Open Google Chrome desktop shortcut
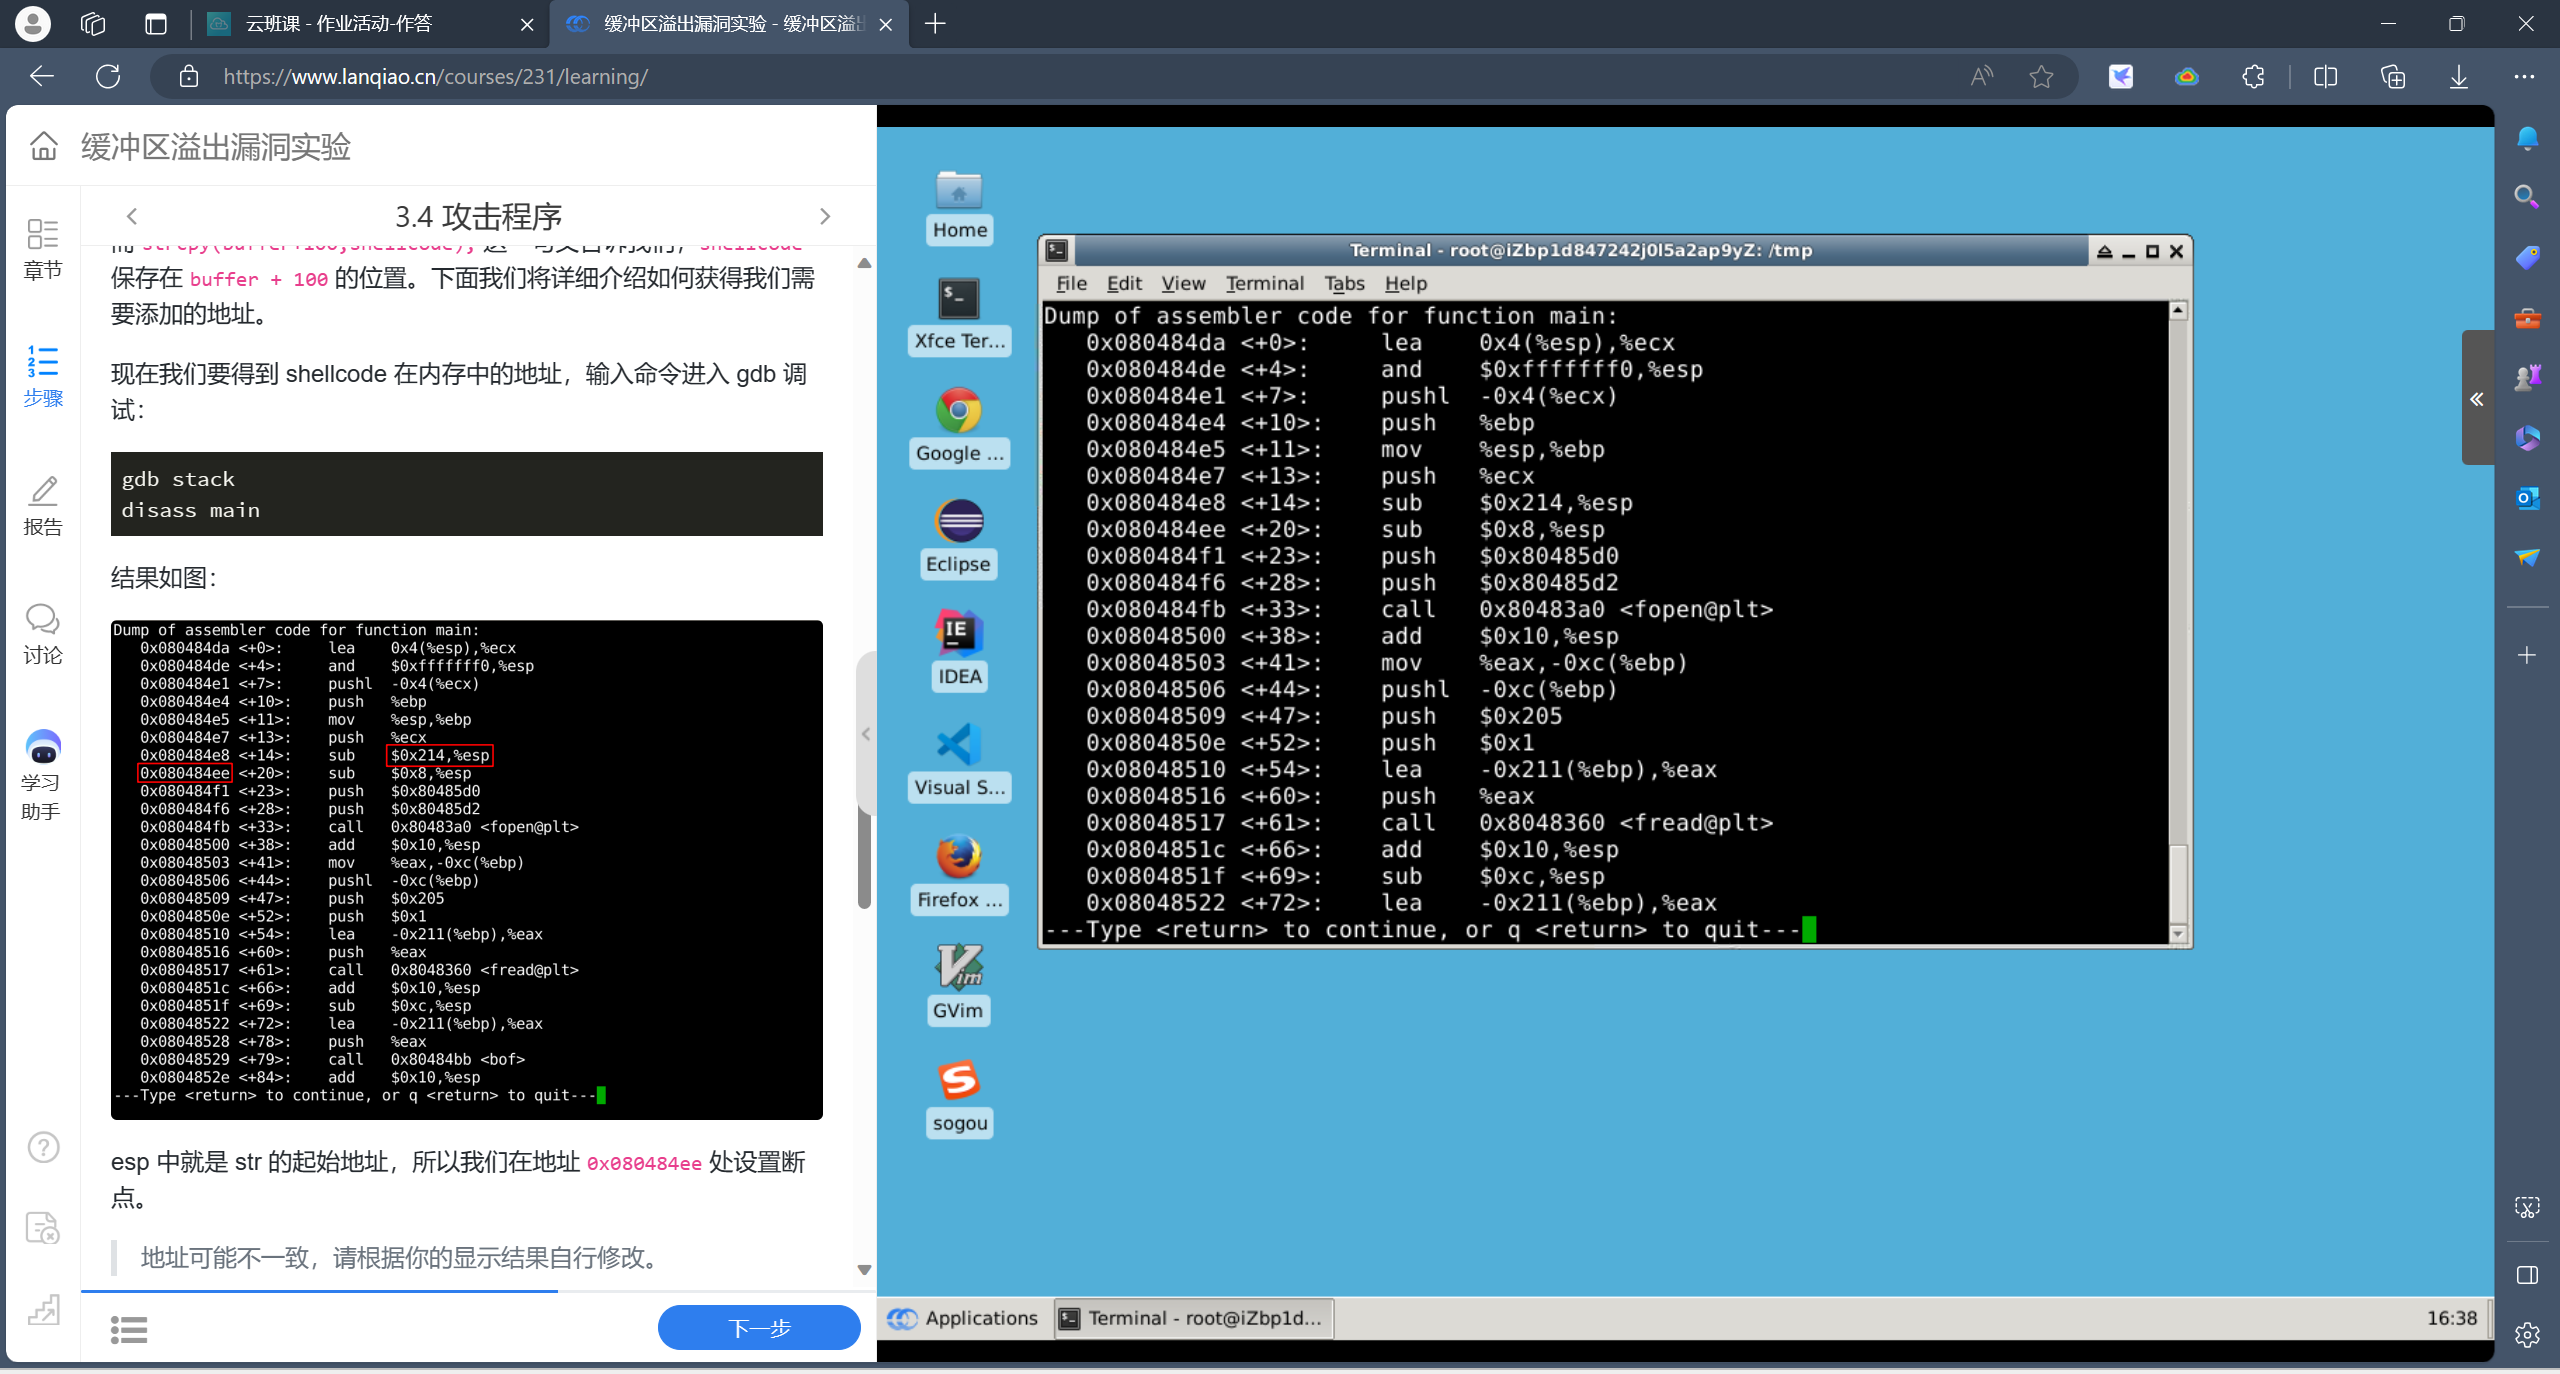The width and height of the screenshot is (2560, 1374). tap(958, 411)
